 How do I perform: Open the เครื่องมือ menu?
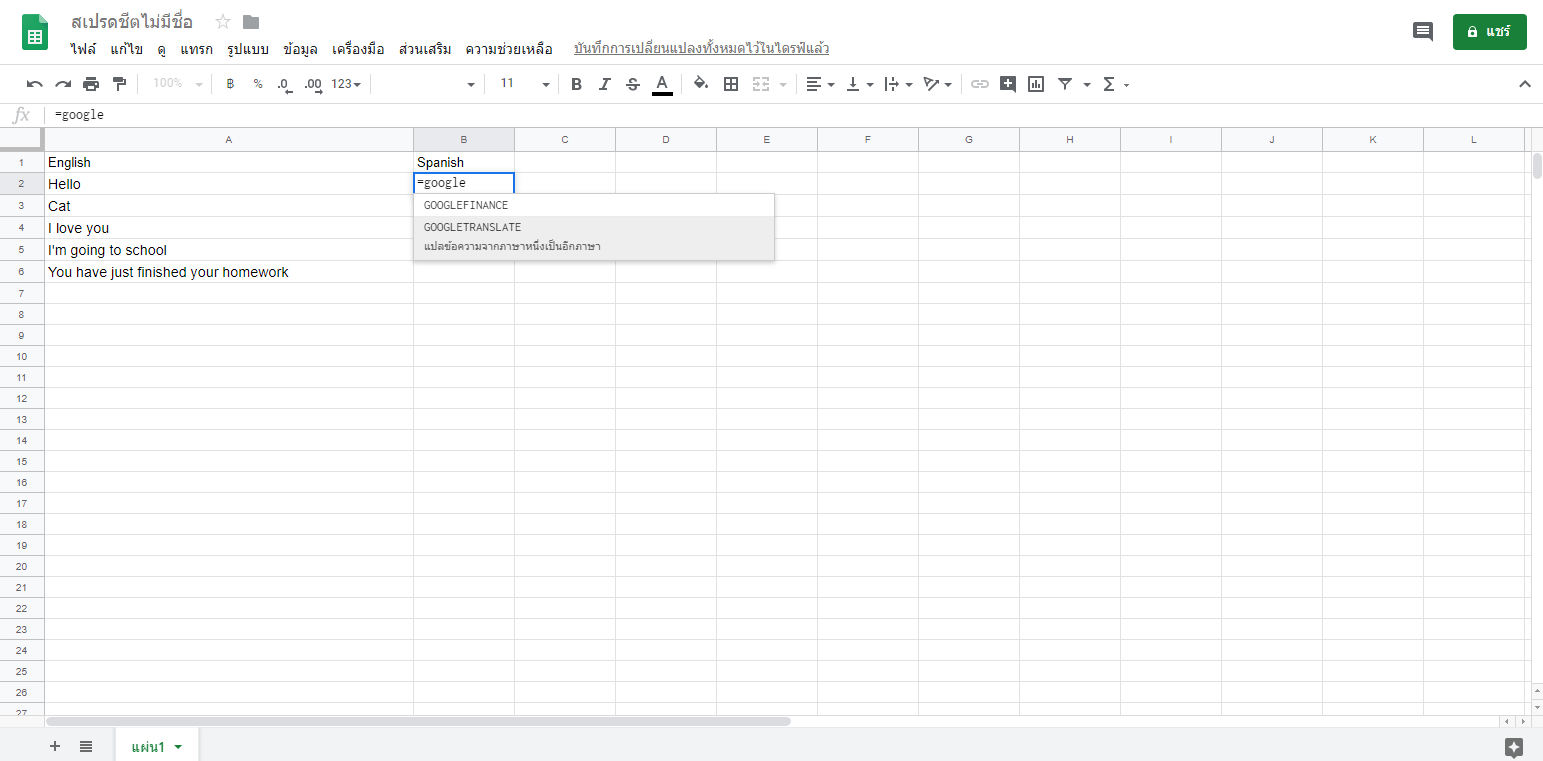coord(358,48)
